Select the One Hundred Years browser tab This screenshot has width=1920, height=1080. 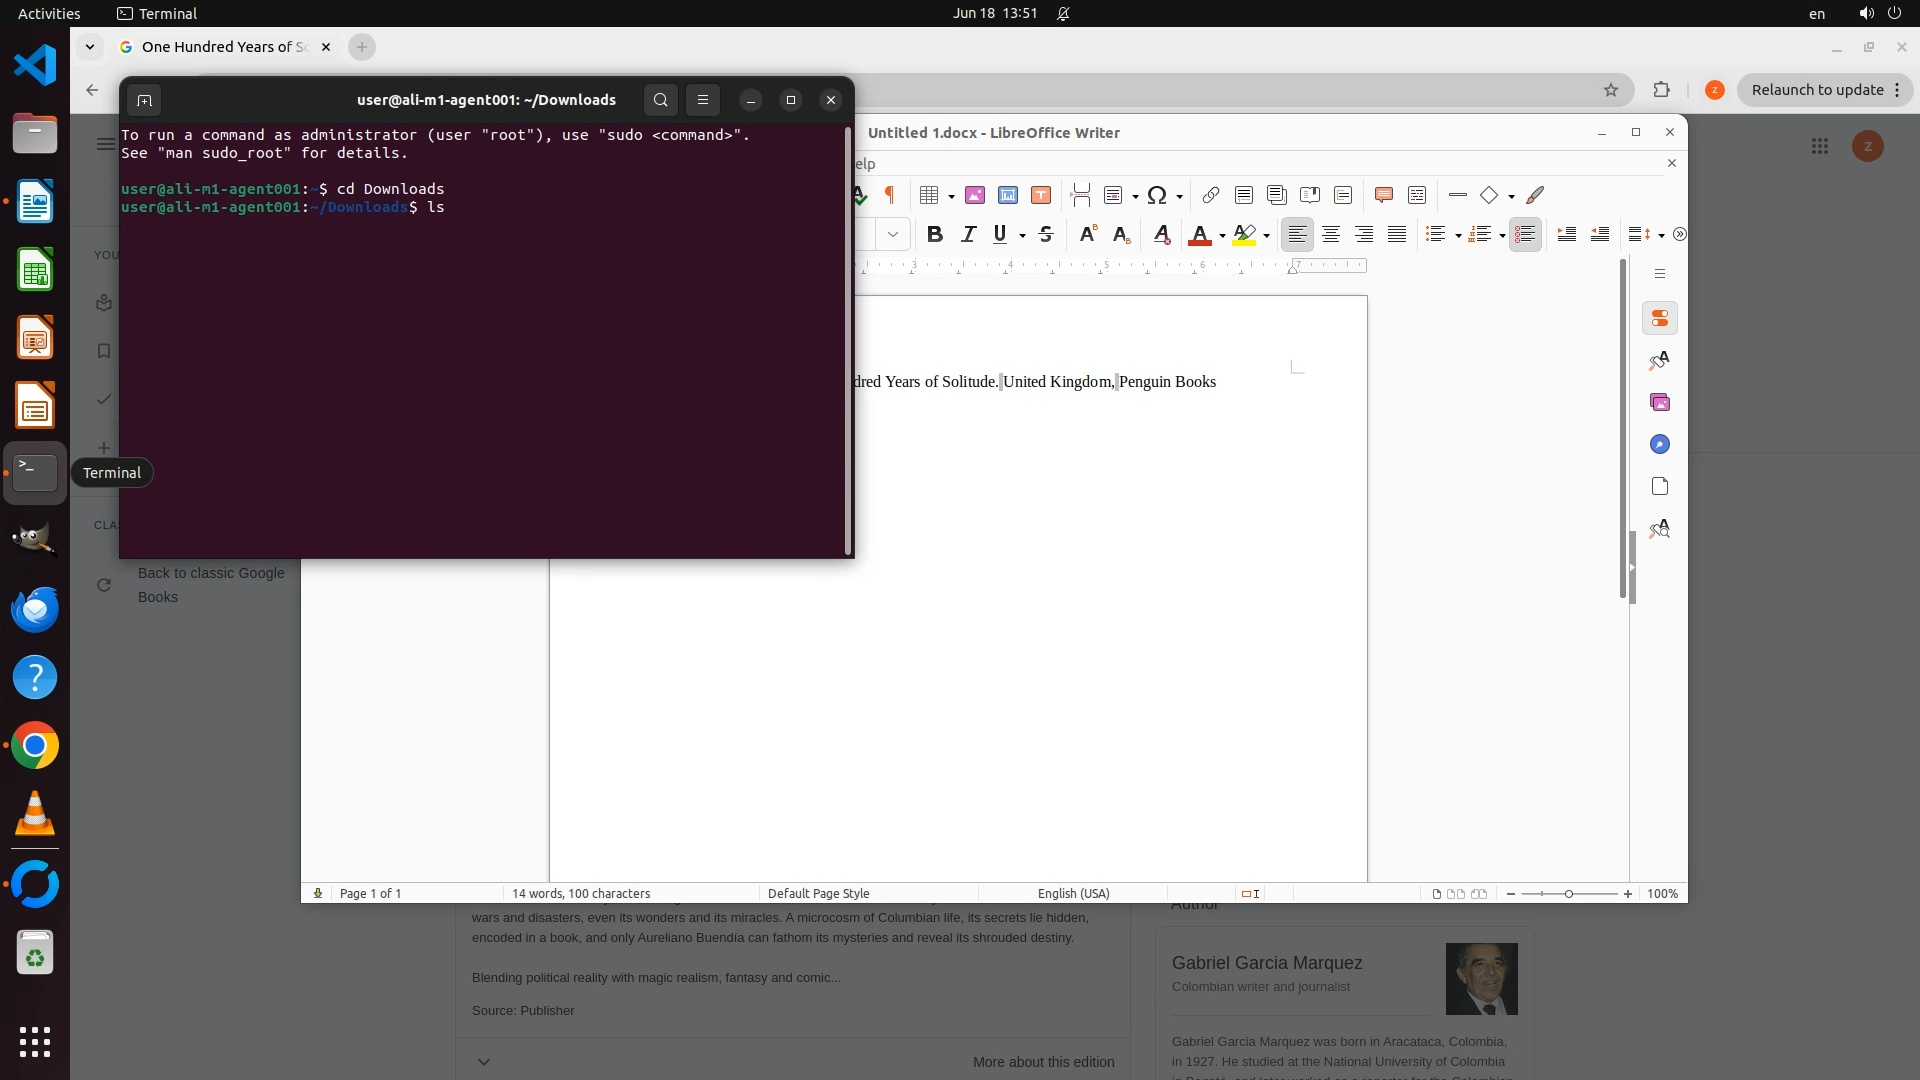(222, 47)
